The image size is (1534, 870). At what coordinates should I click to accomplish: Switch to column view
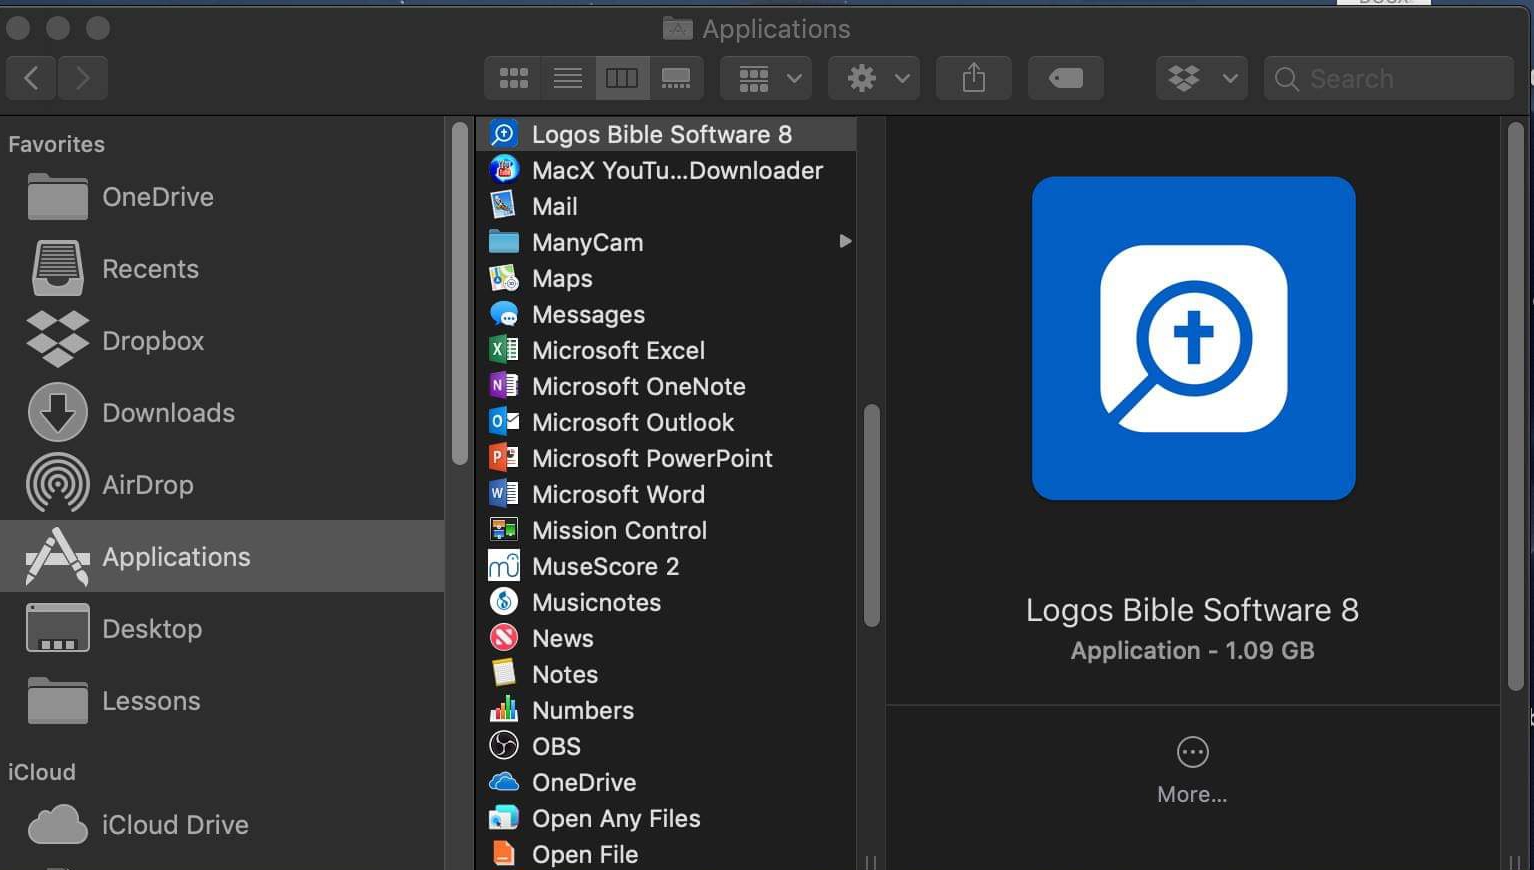point(622,78)
